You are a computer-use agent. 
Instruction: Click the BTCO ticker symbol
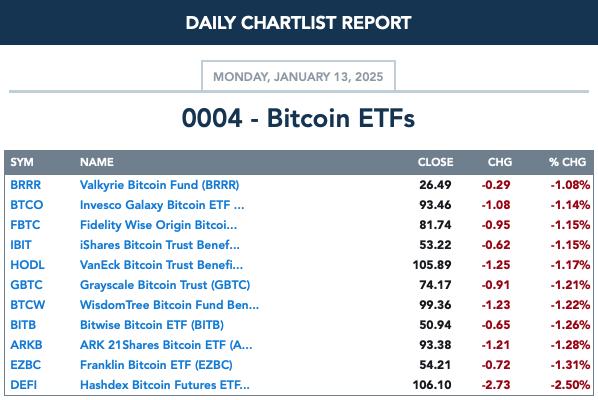(27, 205)
